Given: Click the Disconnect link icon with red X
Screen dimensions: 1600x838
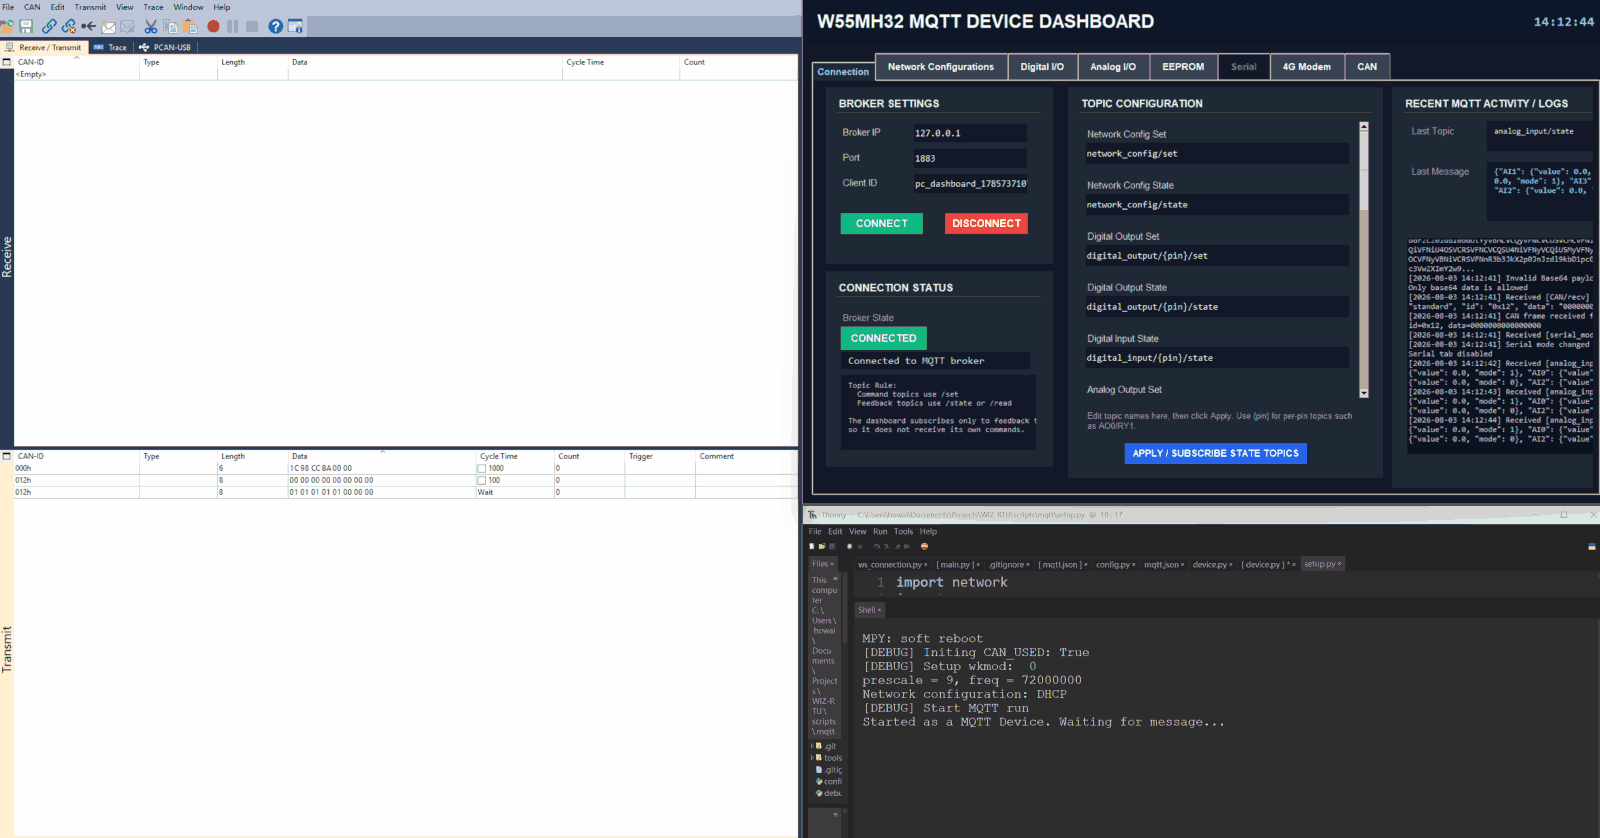Looking at the screenshot, I should point(69,26).
